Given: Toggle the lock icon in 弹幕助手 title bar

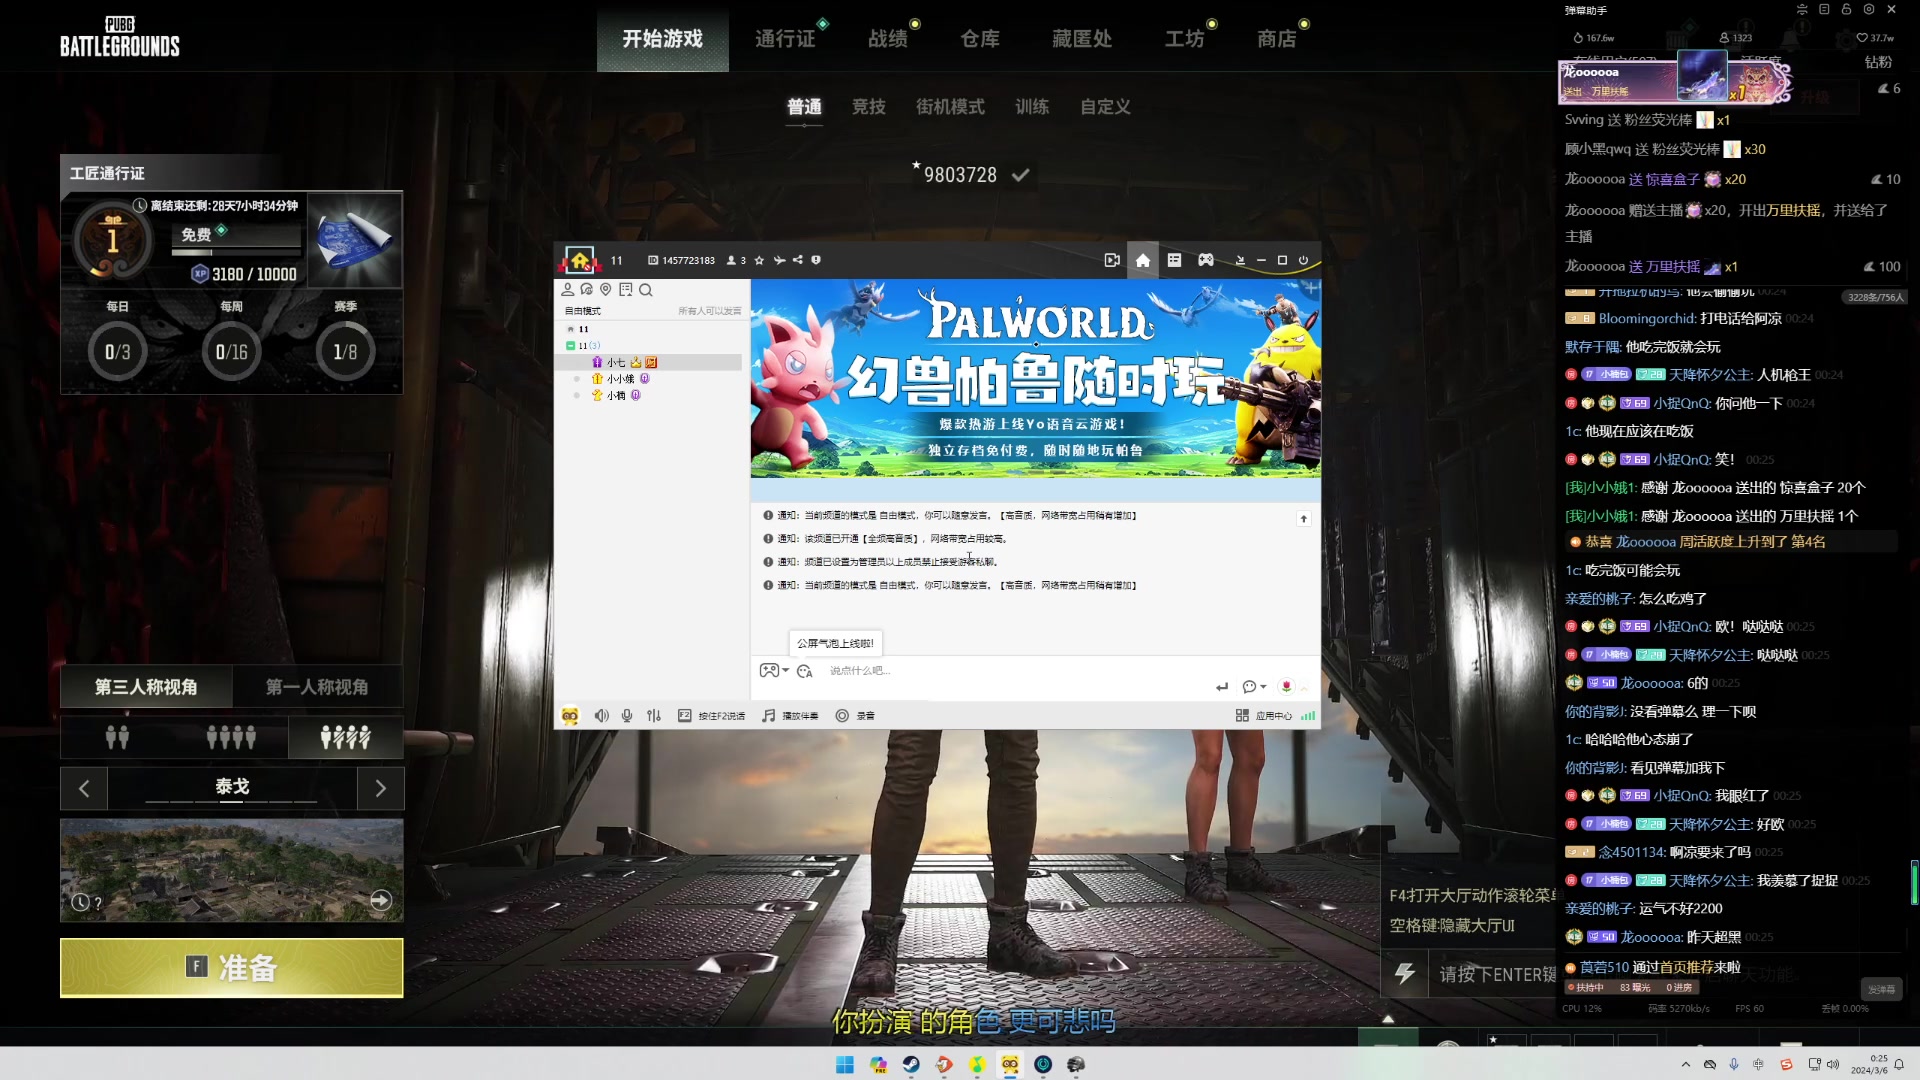Looking at the screenshot, I should [1845, 10].
